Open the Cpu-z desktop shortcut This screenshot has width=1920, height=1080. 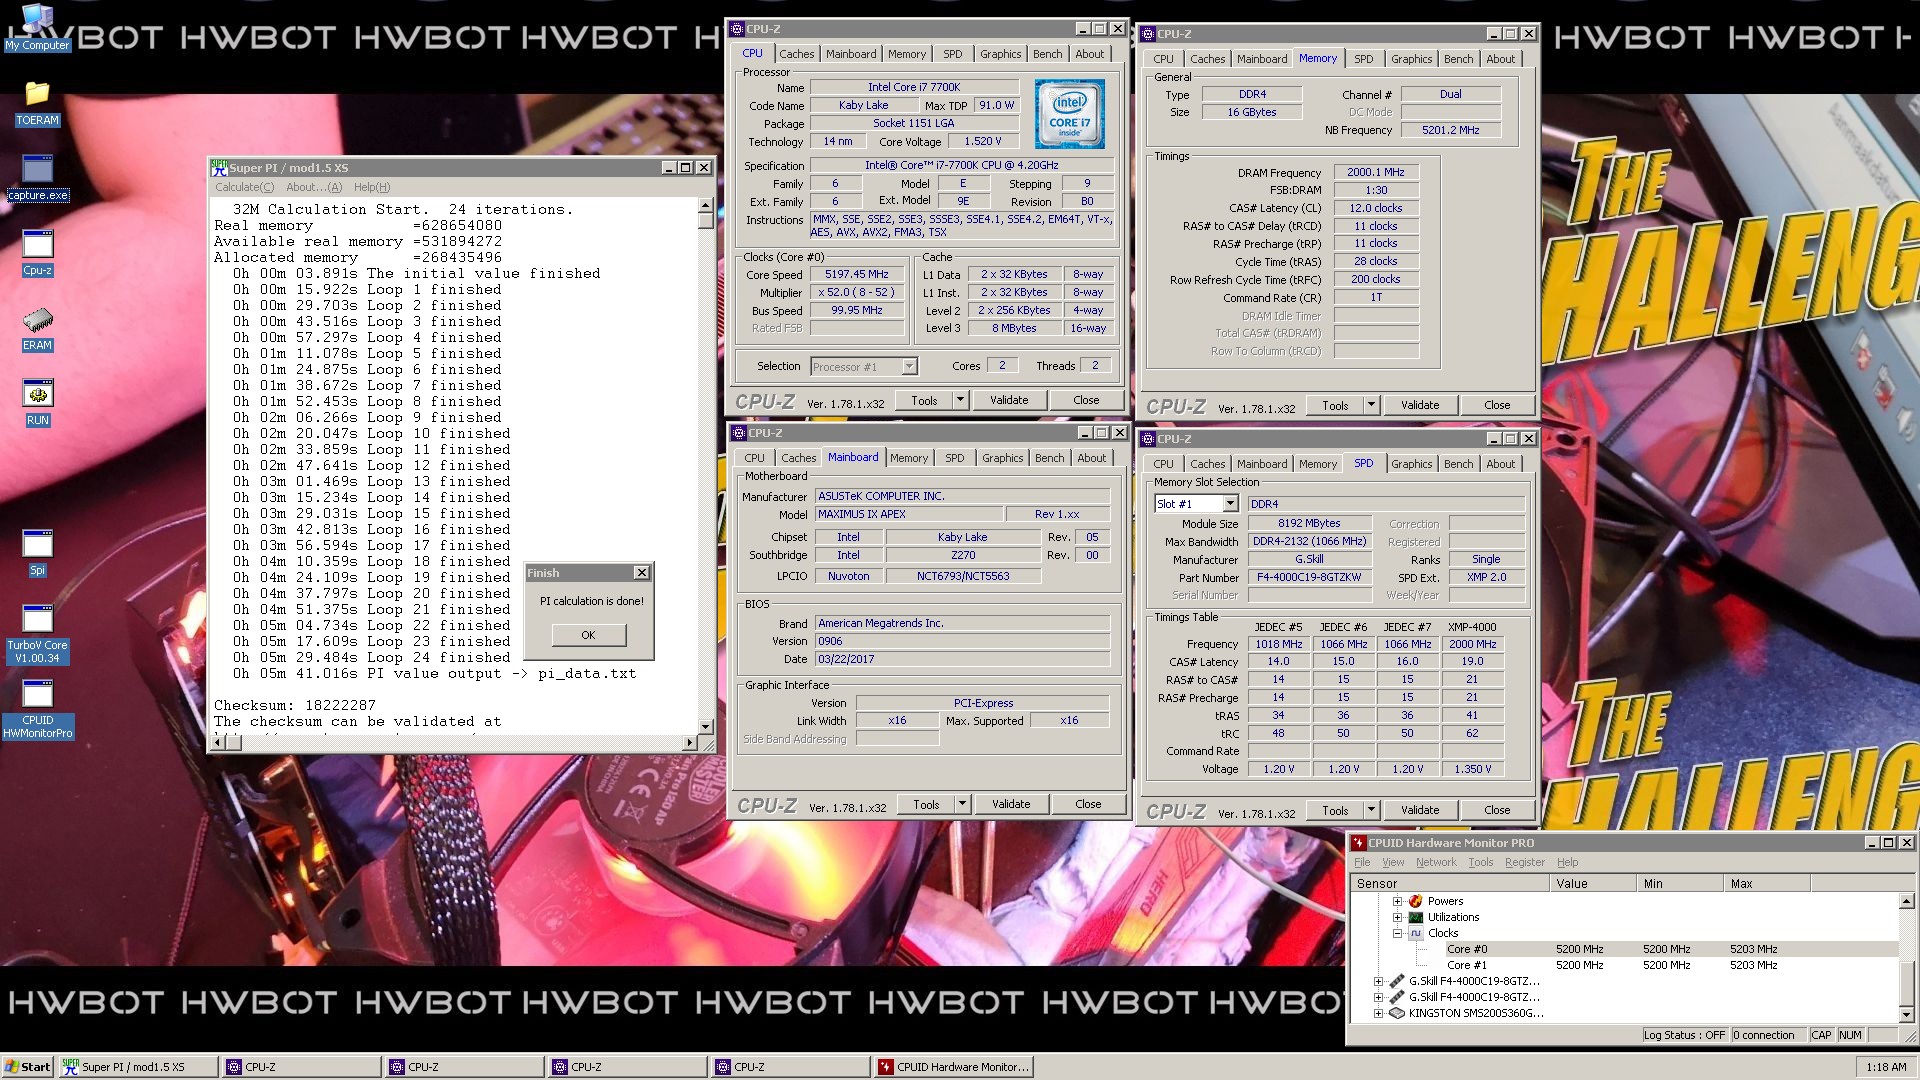click(x=37, y=254)
